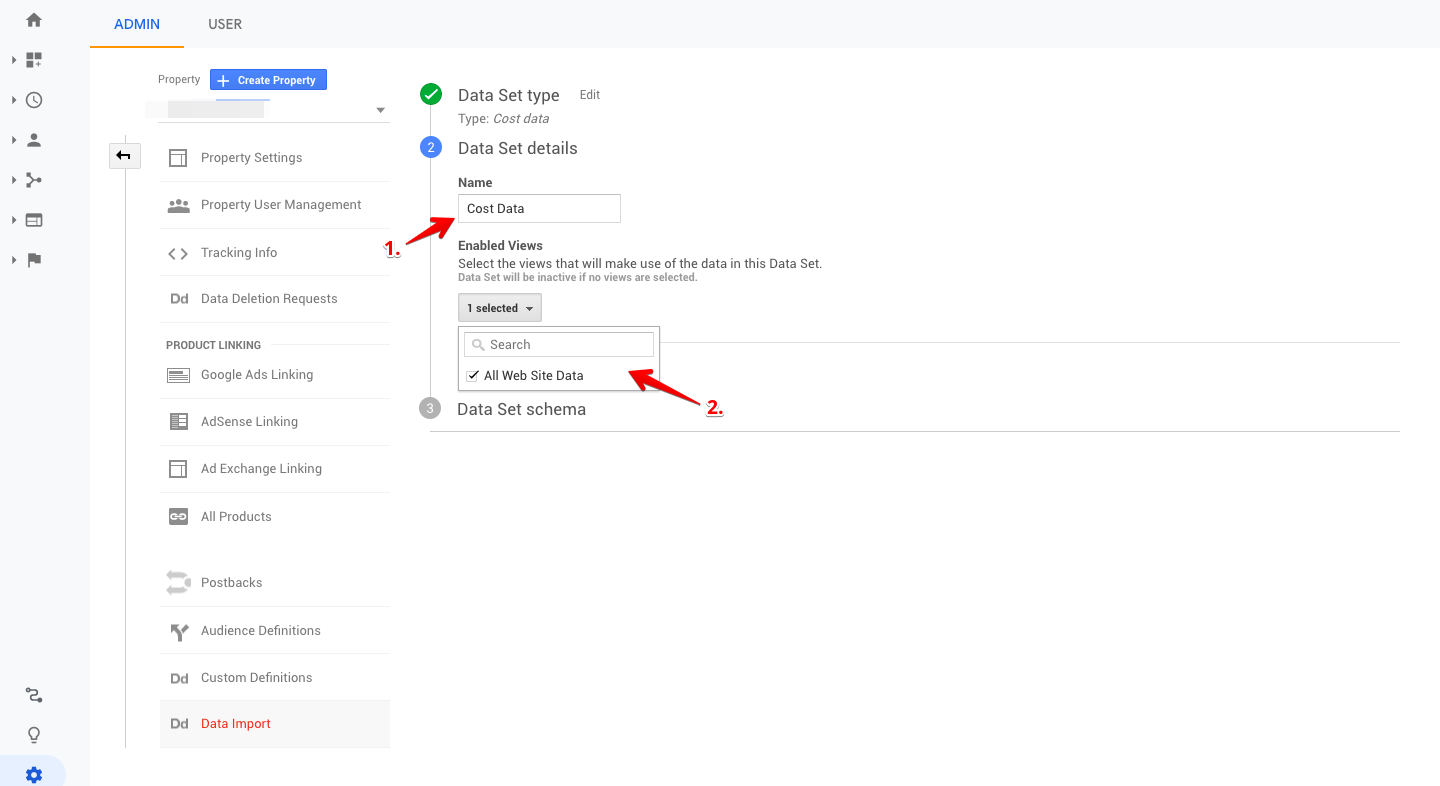Uncheck All Web Site Data view

pos(473,376)
